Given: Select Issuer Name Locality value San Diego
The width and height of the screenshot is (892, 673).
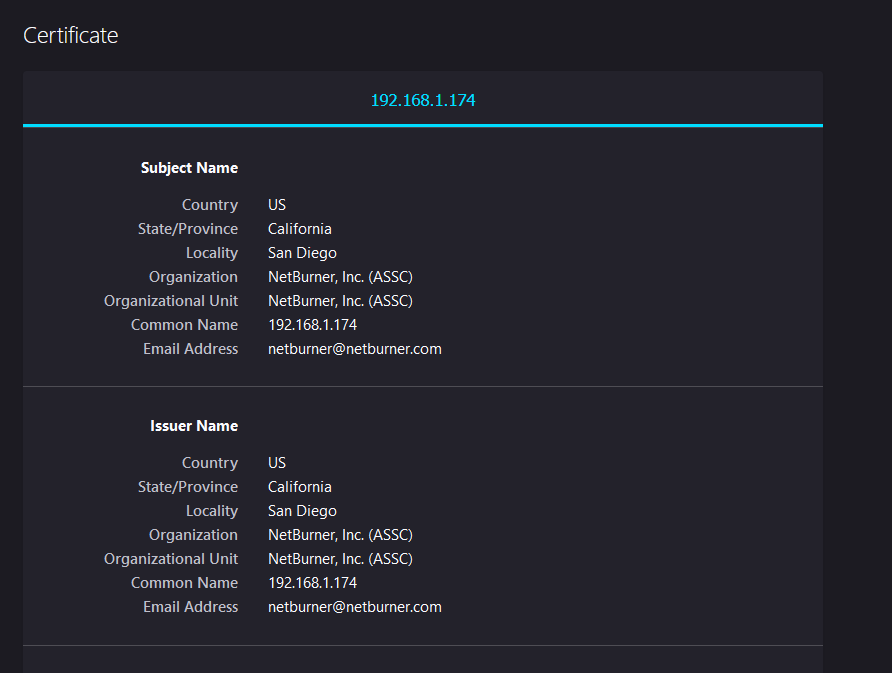Looking at the screenshot, I should pyautogui.click(x=302, y=511).
